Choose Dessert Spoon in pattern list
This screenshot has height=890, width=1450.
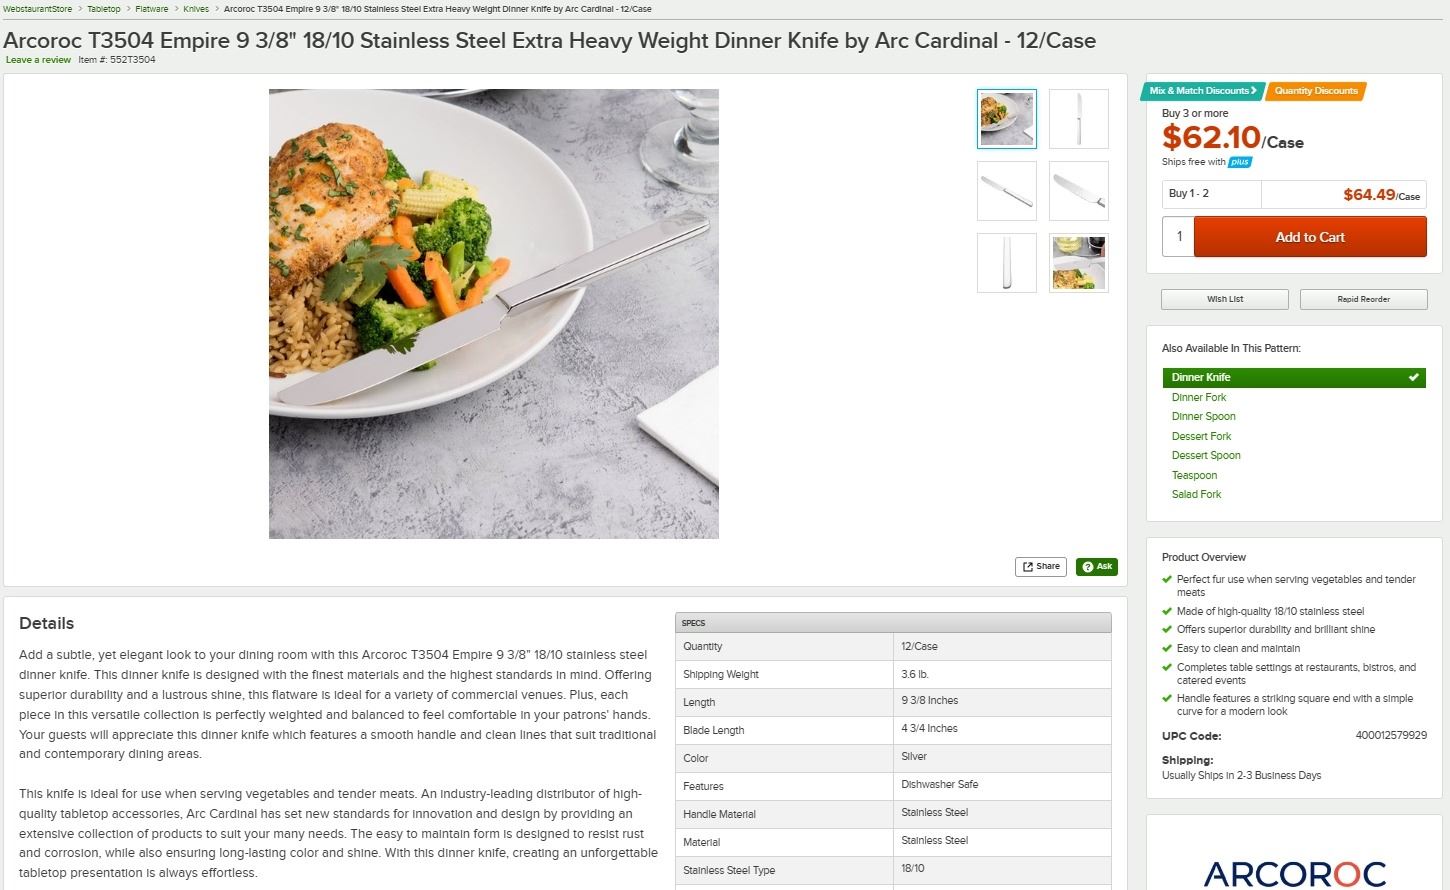(1206, 455)
